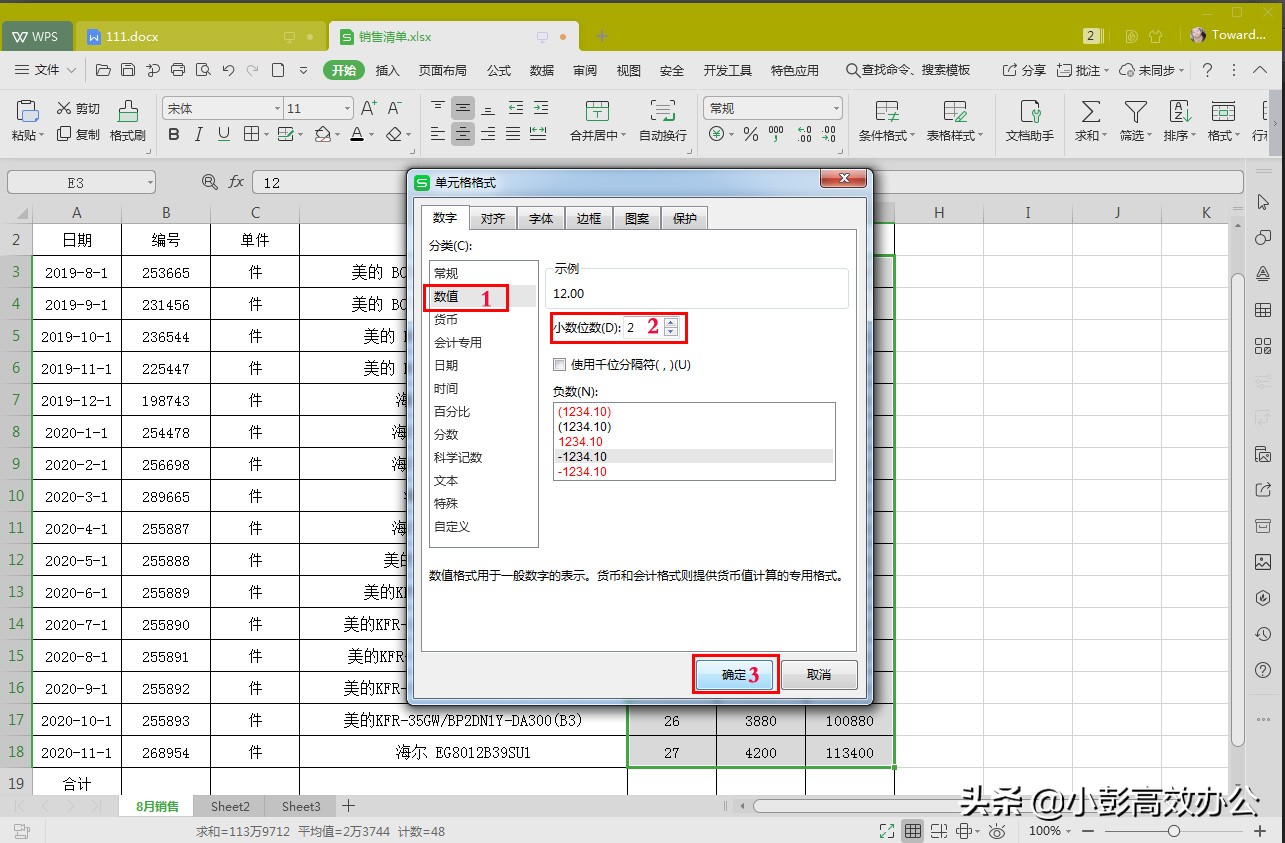
Task: Open the Filter (筛选) tool
Action: point(1135,113)
